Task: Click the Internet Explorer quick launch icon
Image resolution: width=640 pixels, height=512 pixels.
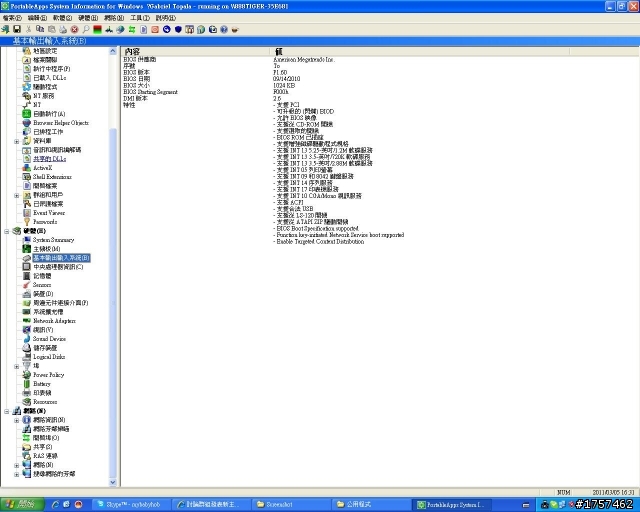Action: [55, 505]
